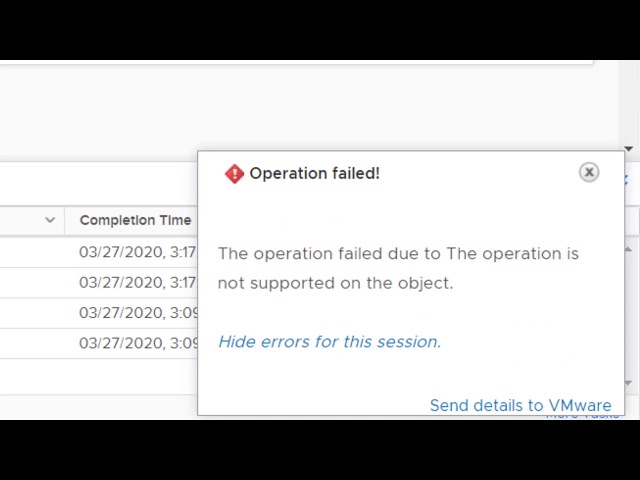Viewport: 640px width, 480px height.
Task: Click the red error alert icon
Action: click(x=234, y=174)
